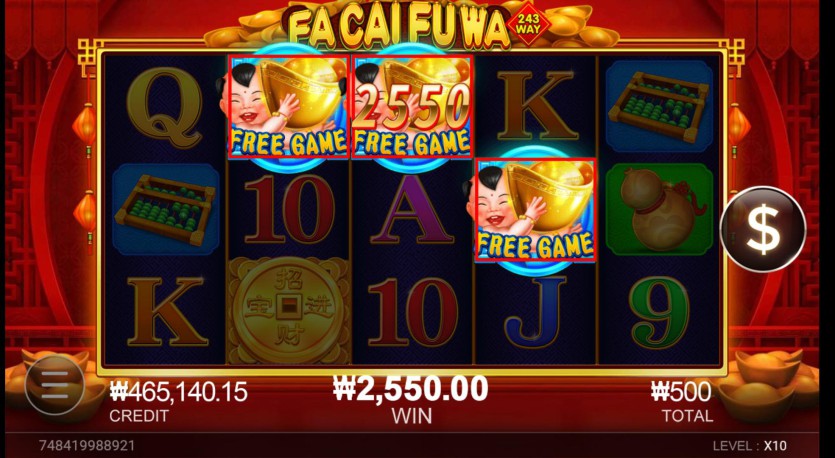835x458 pixels.
Task: Click the gold coin symbol
Action: tap(289, 310)
